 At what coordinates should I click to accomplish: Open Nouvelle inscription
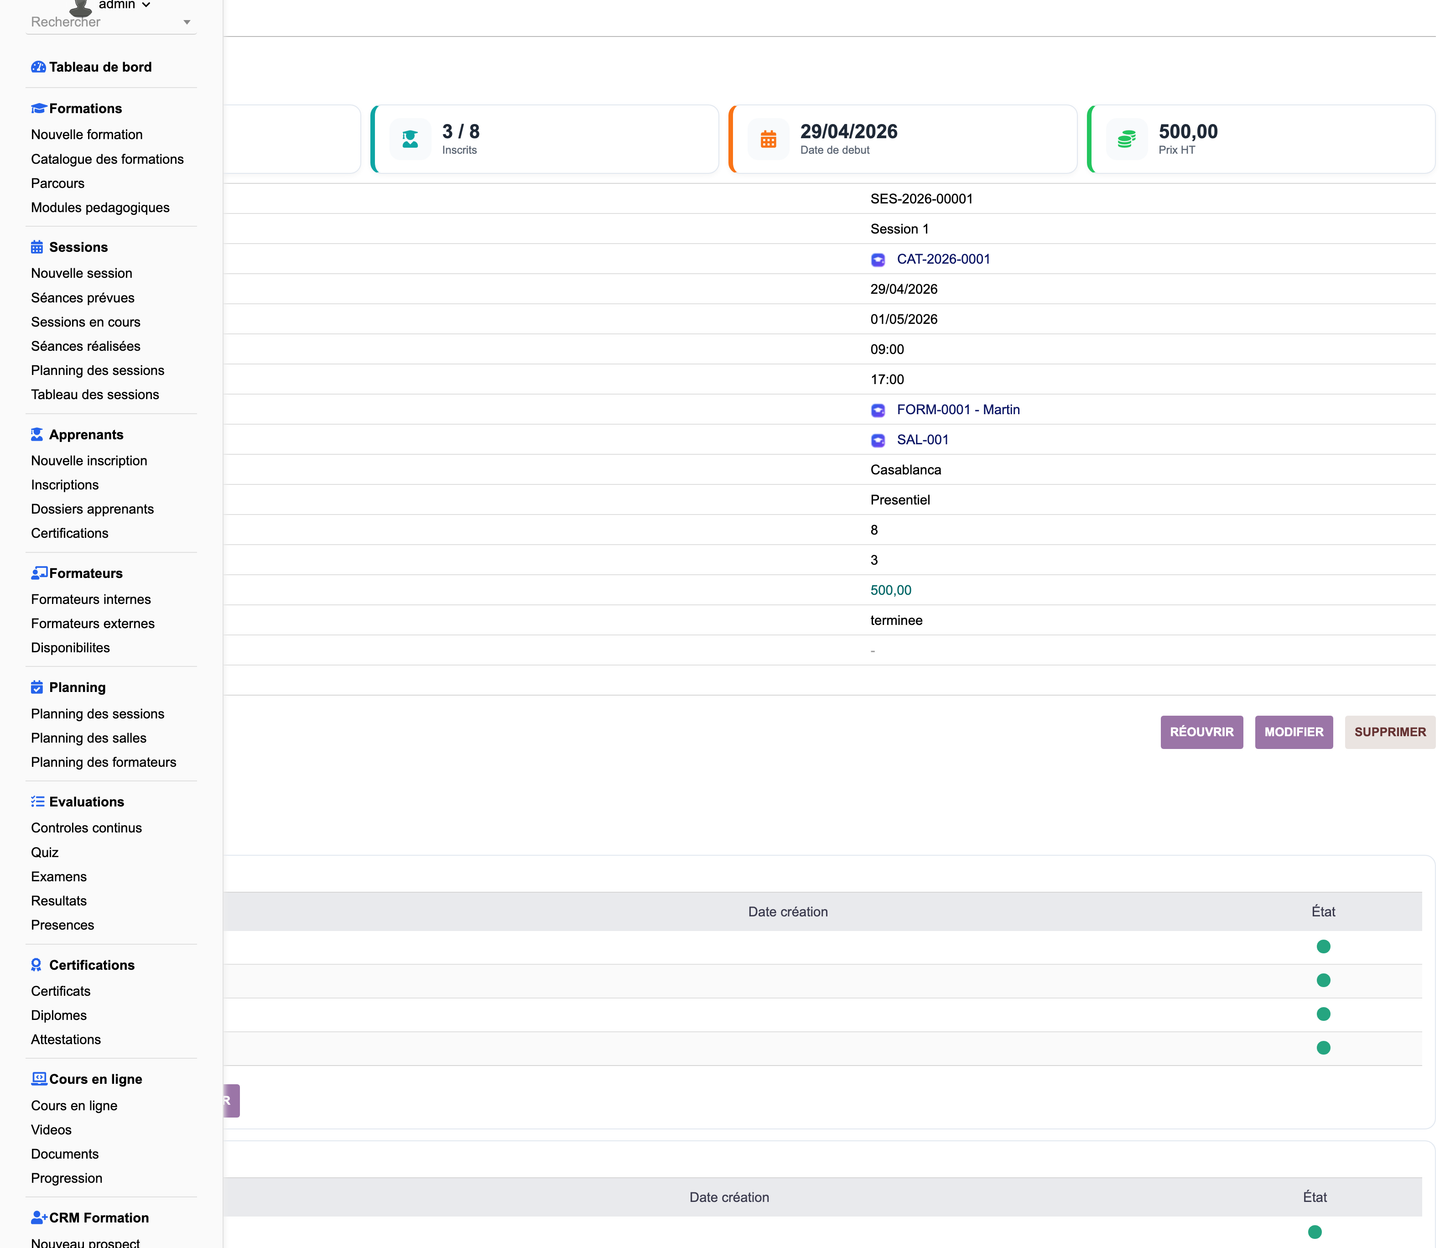point(89,460)
